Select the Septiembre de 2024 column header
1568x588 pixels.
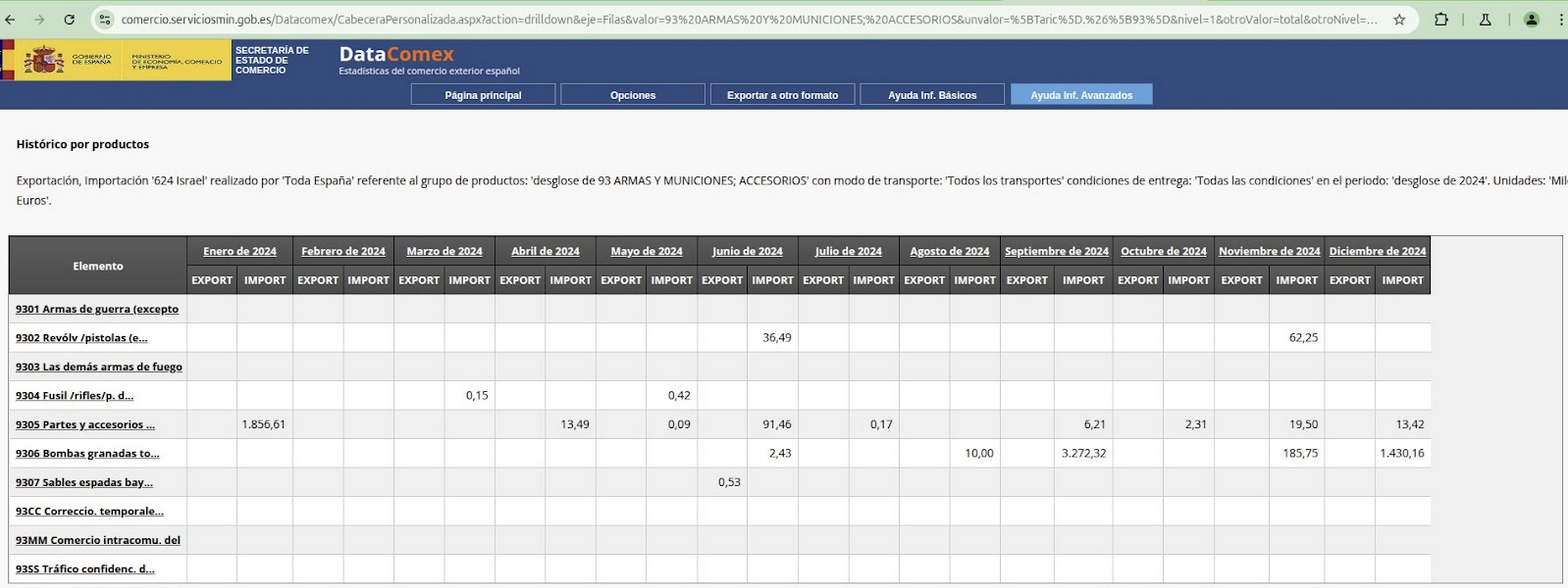coord(1056,251)
